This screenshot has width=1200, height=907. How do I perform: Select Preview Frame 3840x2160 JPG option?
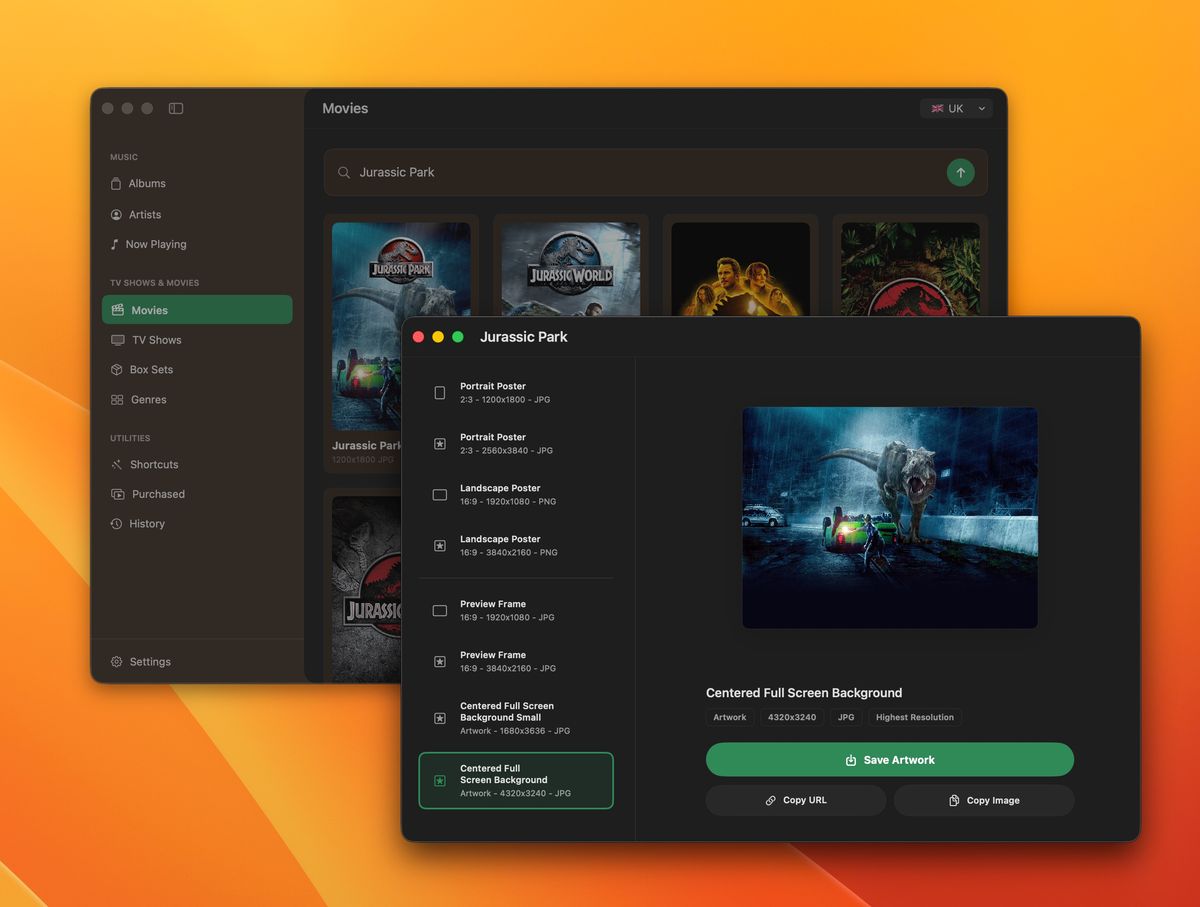click(x=516, y=661)
